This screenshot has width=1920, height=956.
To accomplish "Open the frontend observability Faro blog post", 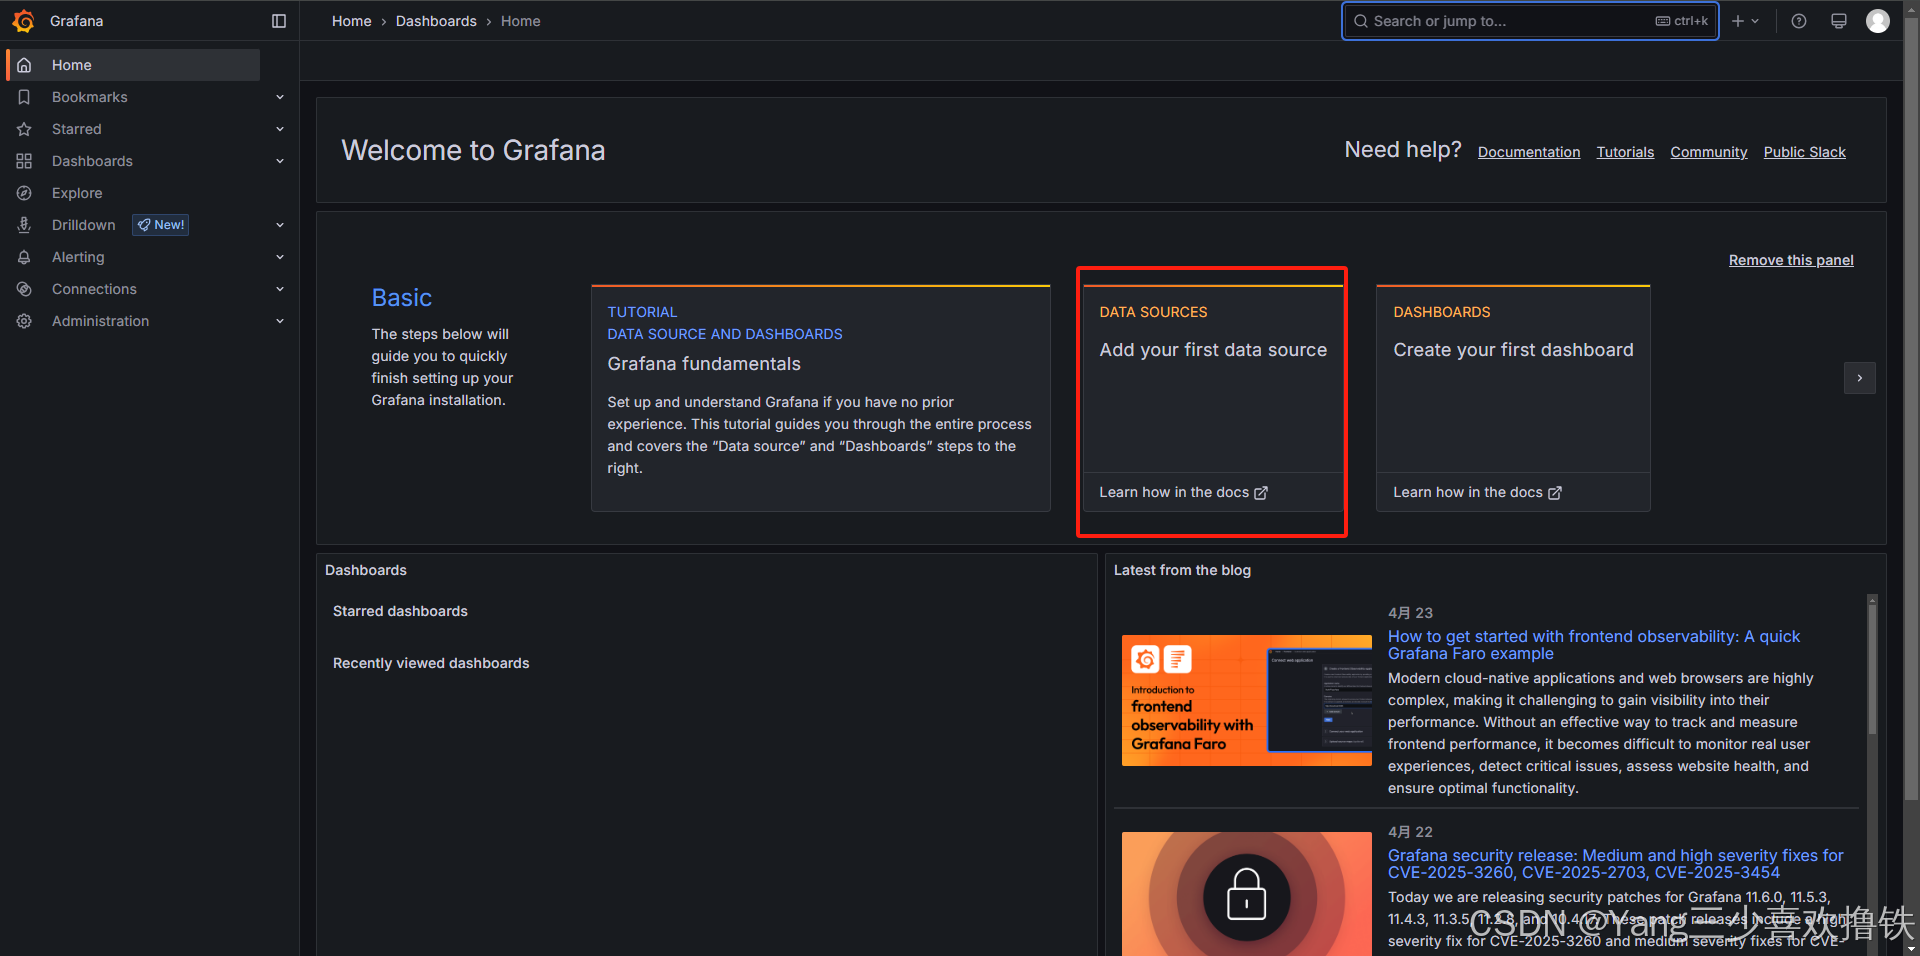I will [1594, 645].
